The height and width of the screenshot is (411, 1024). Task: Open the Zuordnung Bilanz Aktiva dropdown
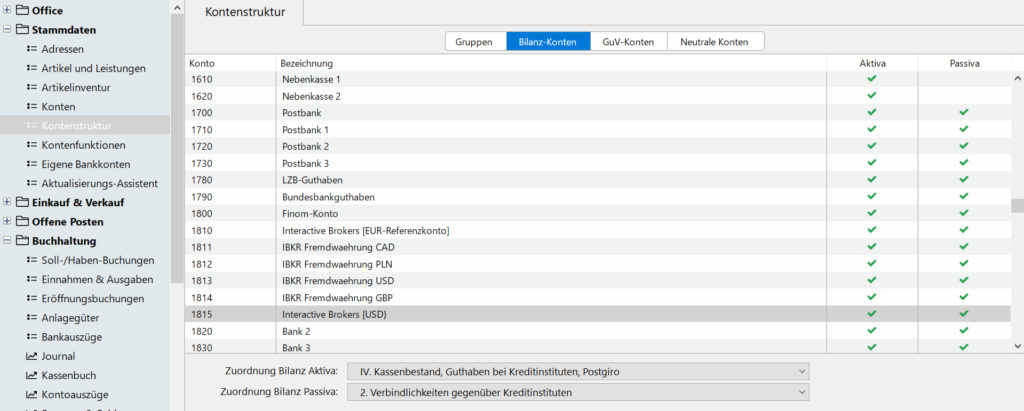pos(577,372)
